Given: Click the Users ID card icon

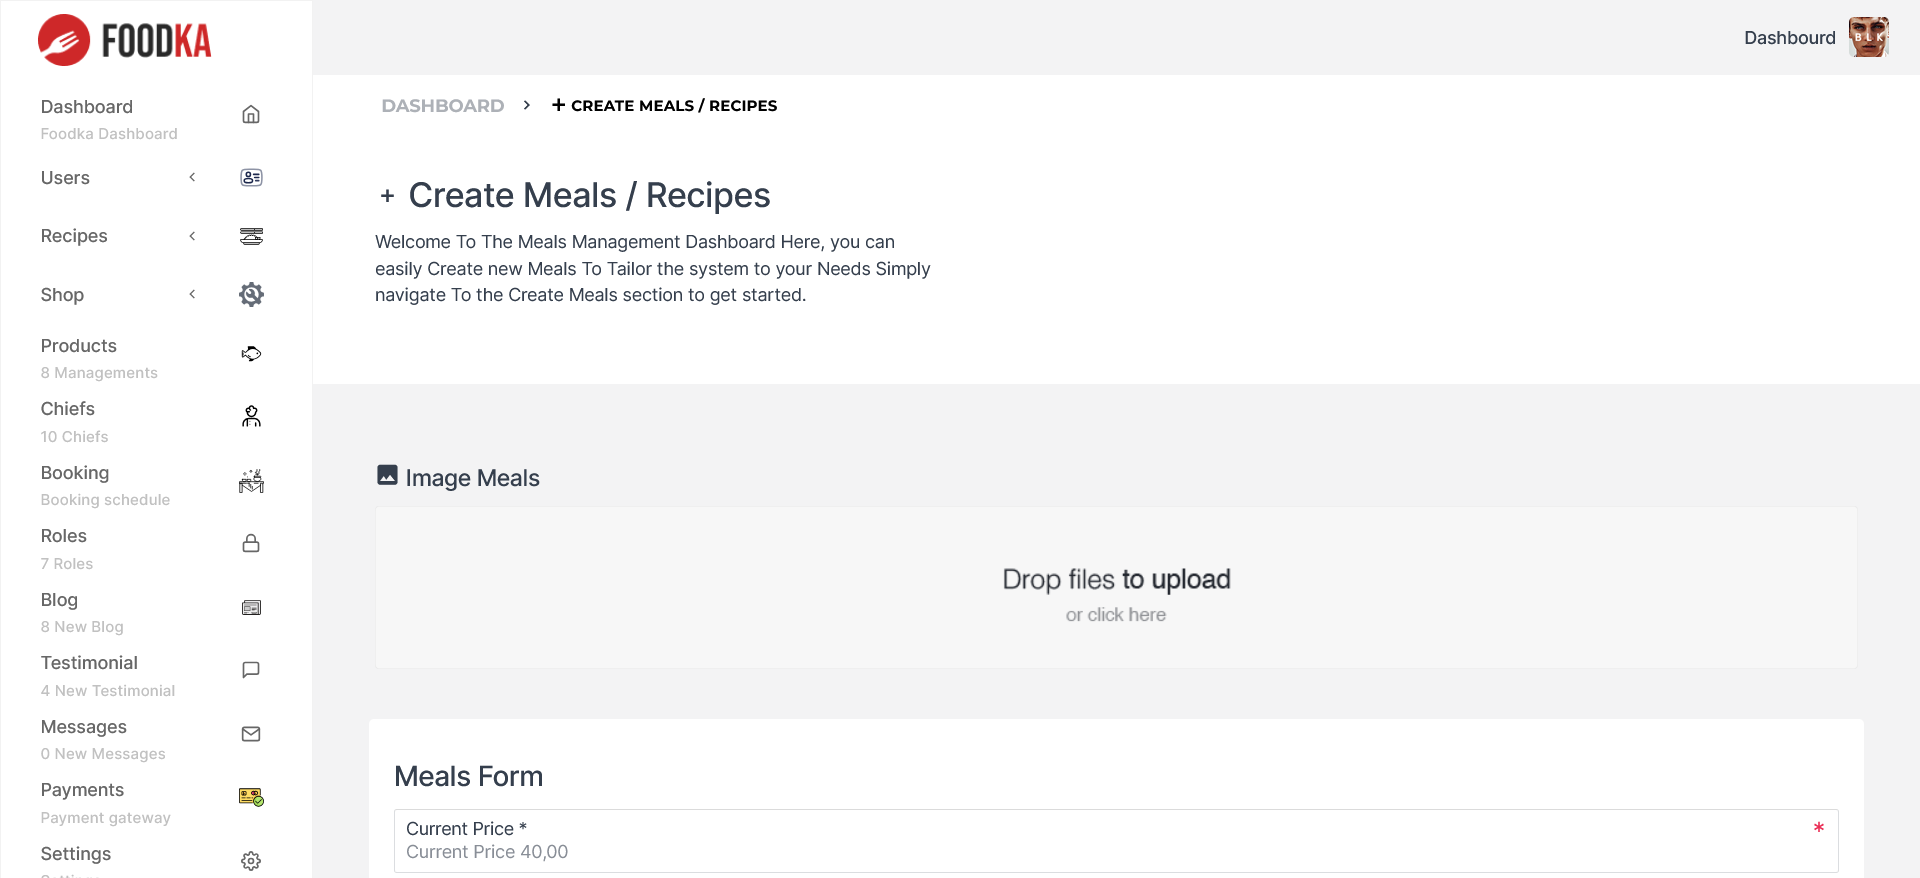Looking at the screenshot, I should point(251,178).
